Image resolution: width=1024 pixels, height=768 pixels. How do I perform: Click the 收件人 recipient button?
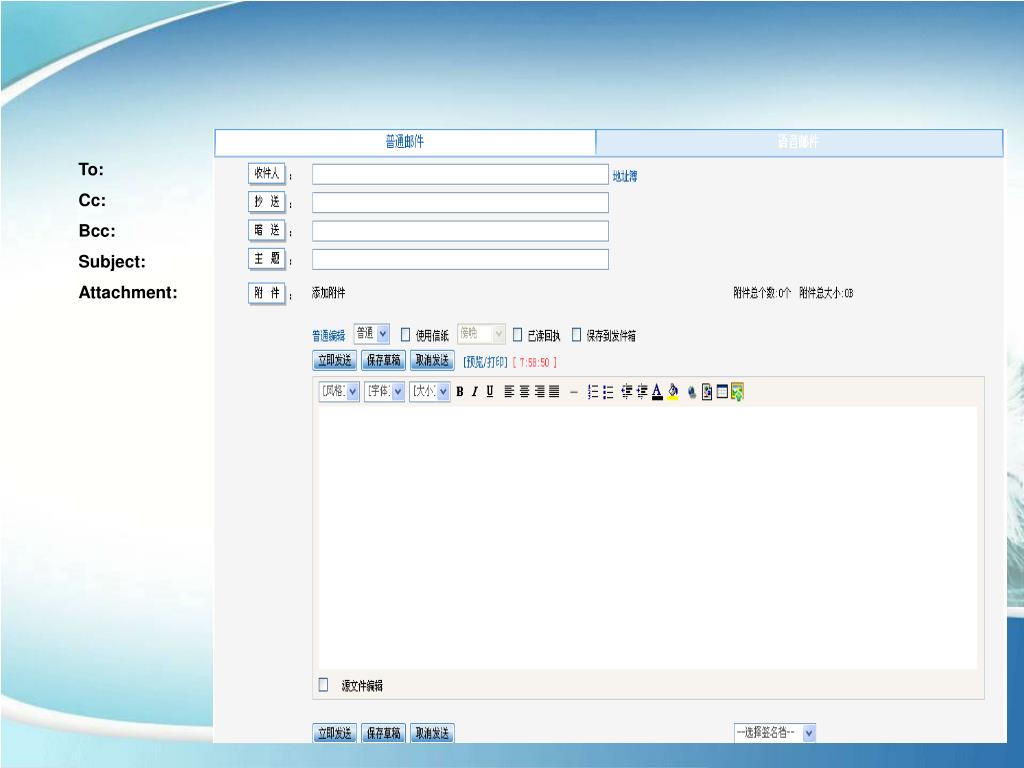(x=267, y=174)
